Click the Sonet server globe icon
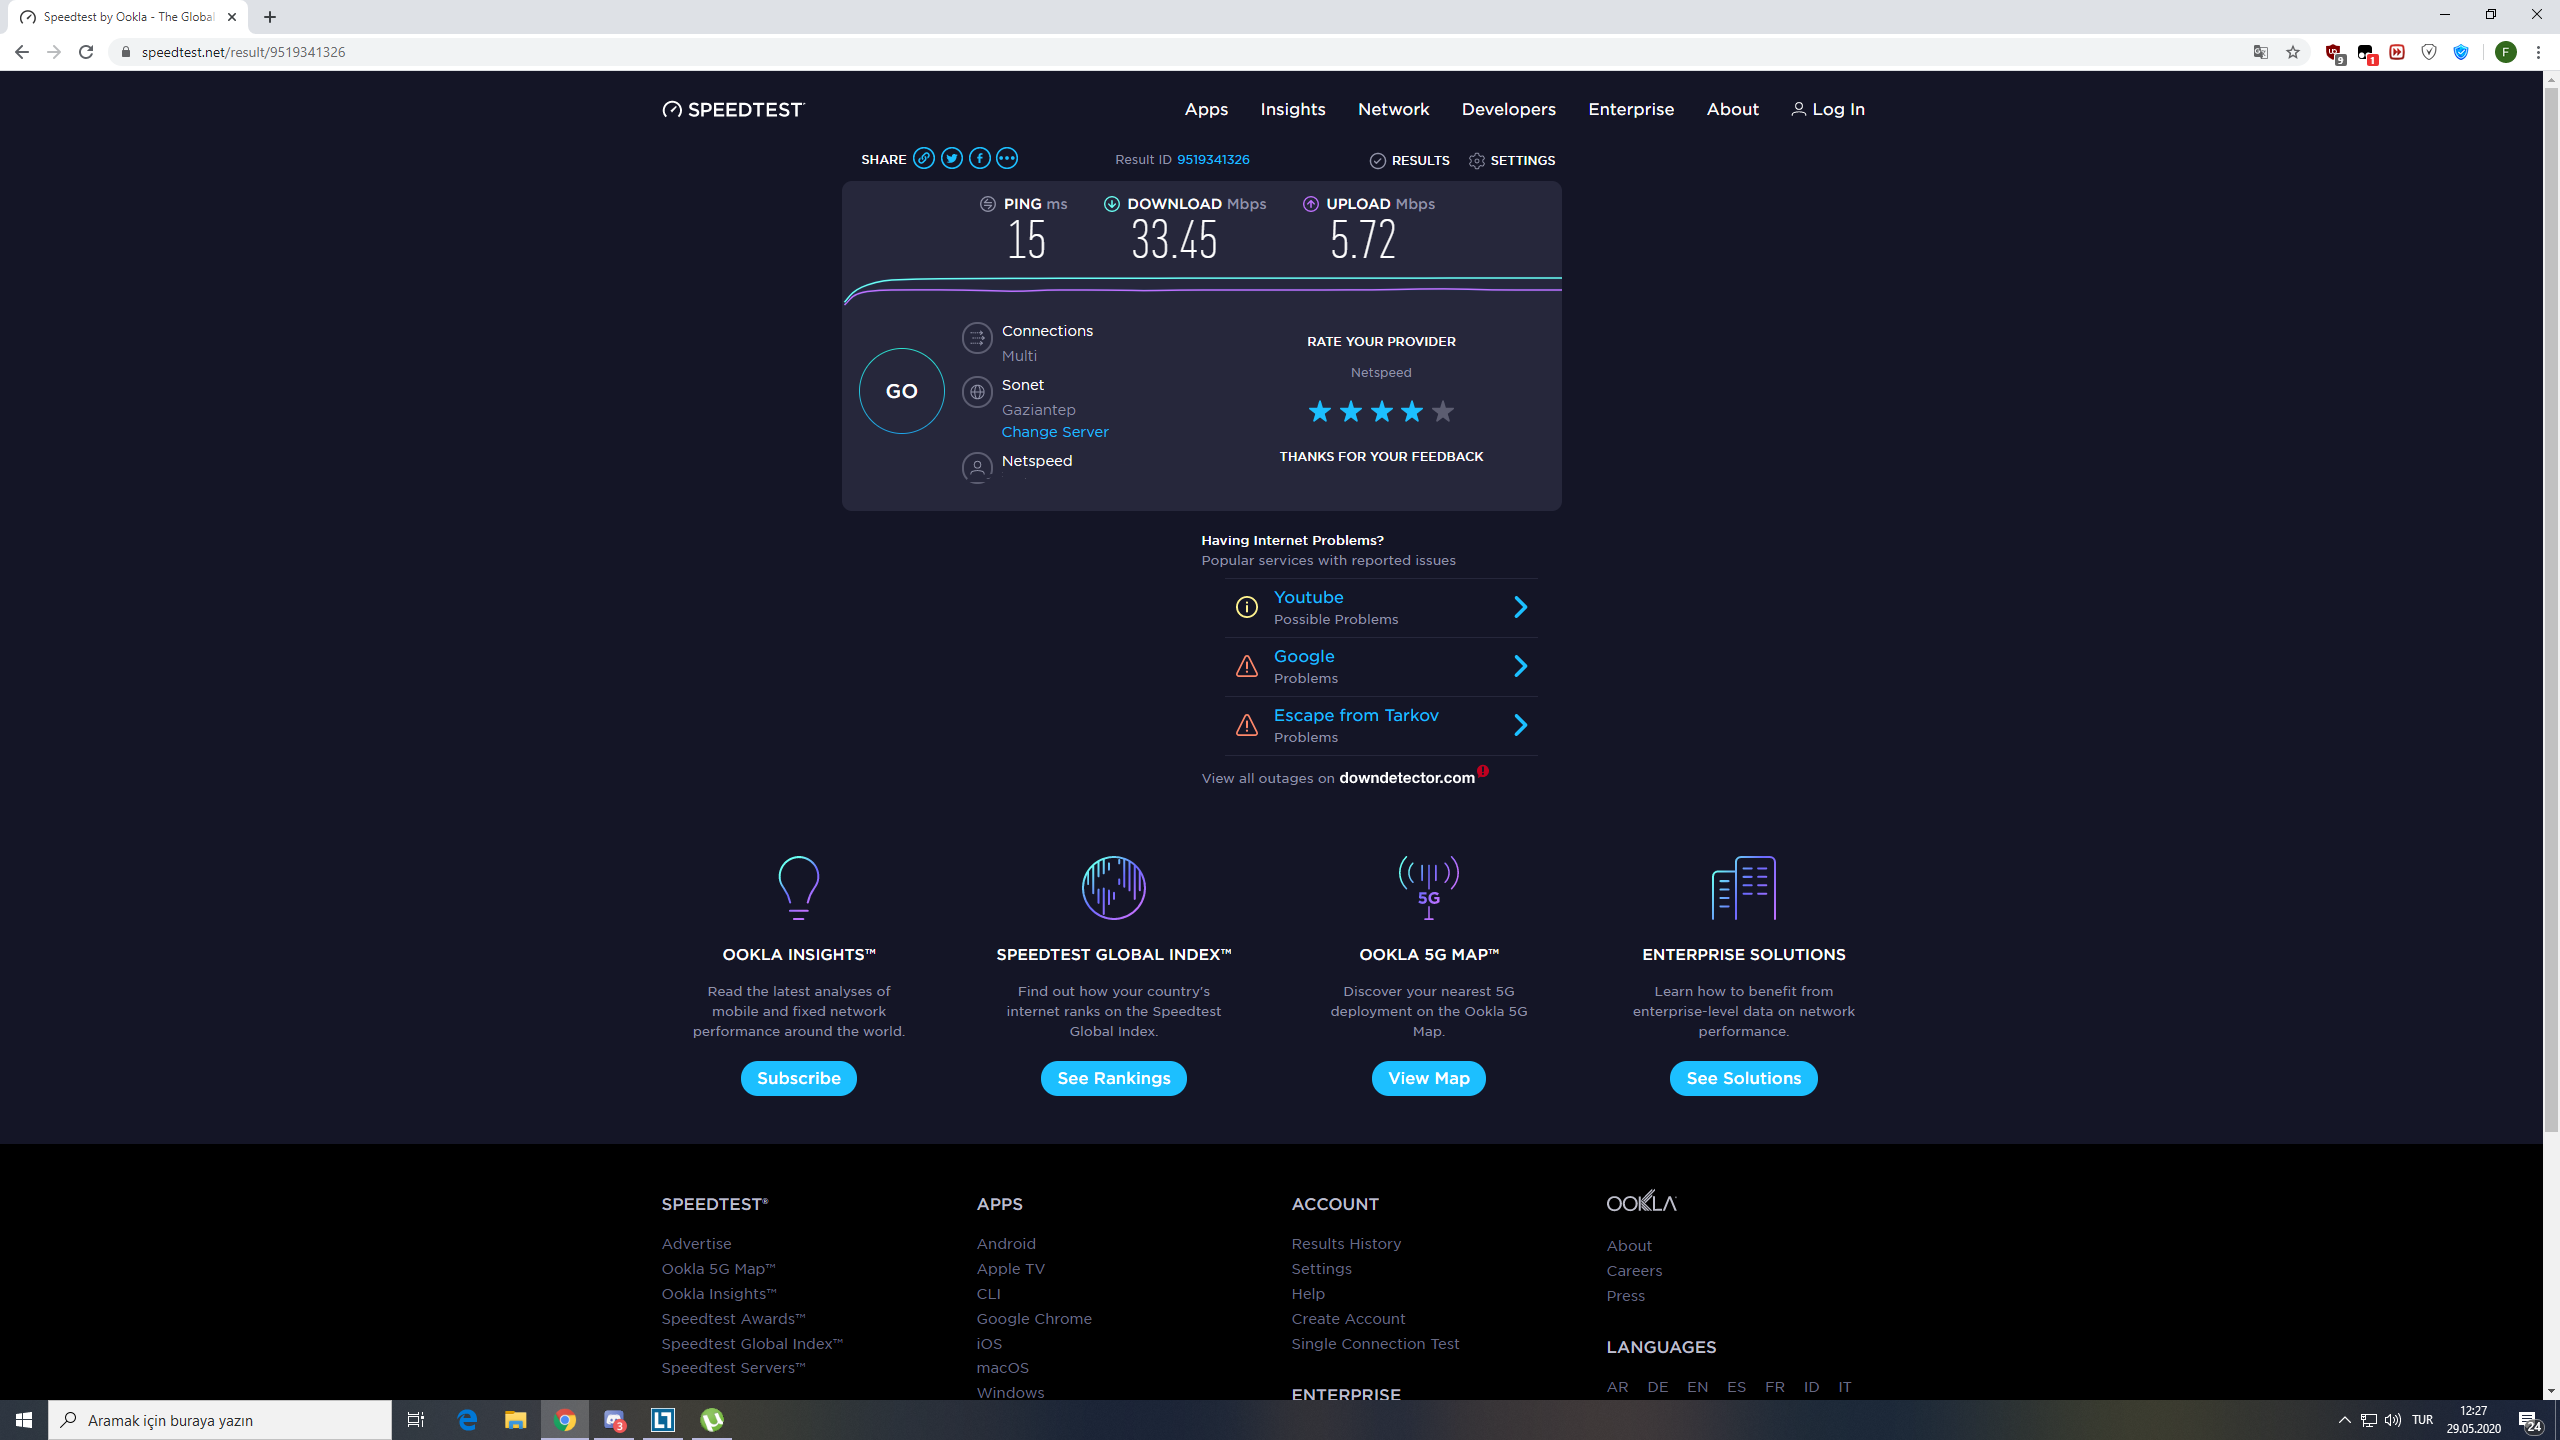 (977, 392)
